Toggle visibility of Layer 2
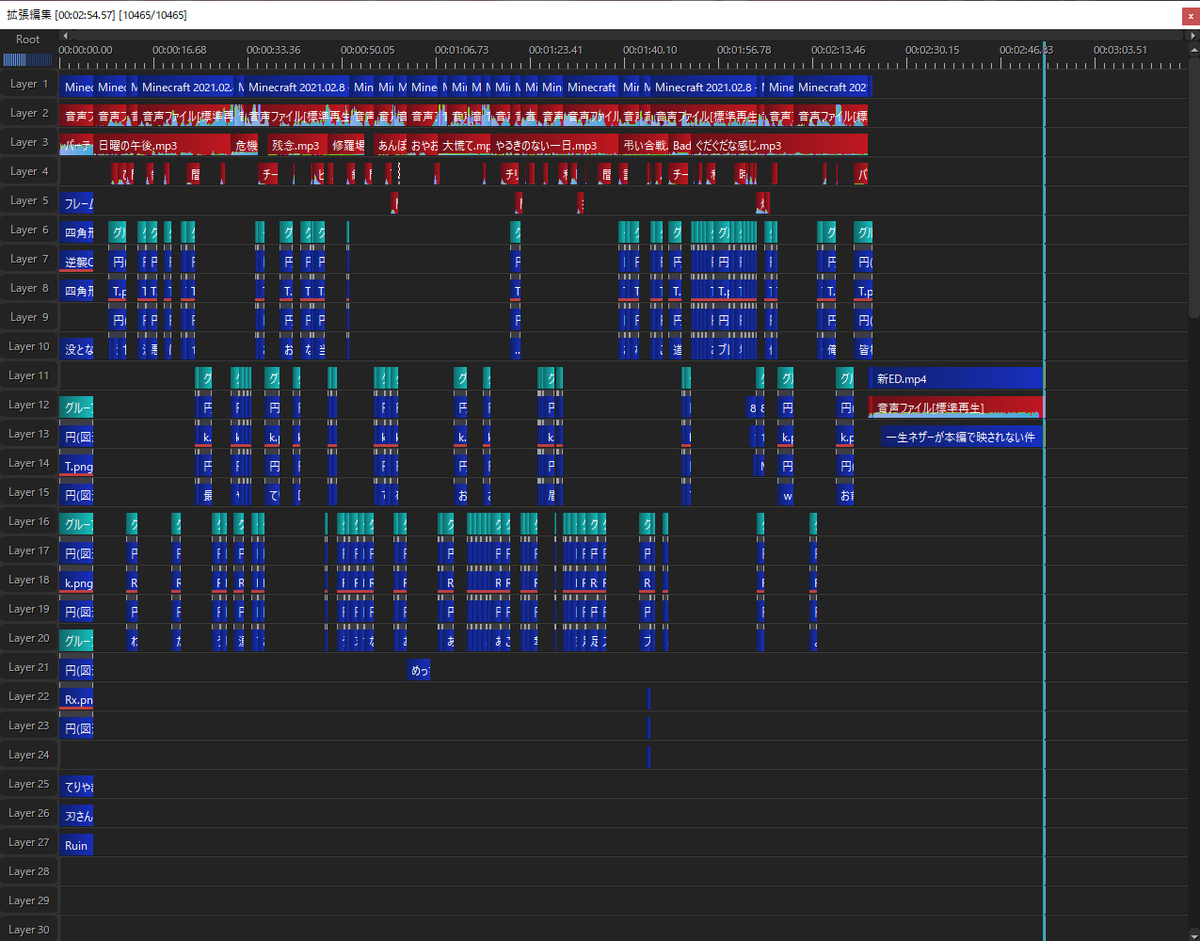 pos(29,114)
